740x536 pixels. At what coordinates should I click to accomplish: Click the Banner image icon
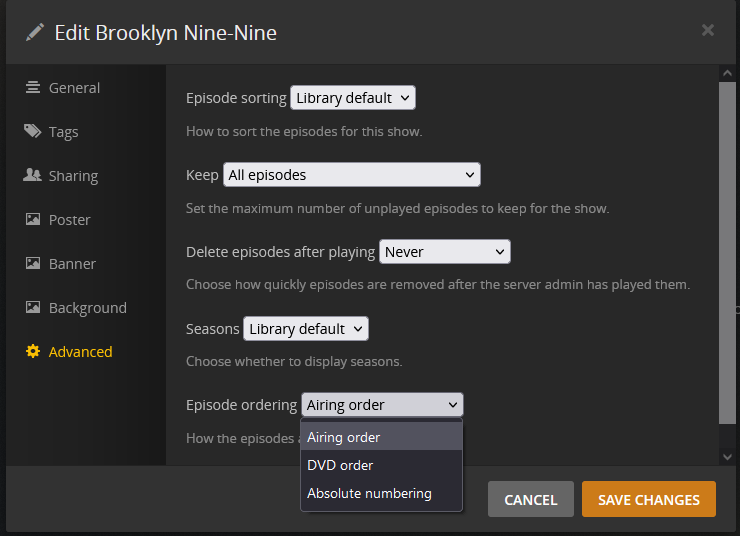tap(33, 263)
